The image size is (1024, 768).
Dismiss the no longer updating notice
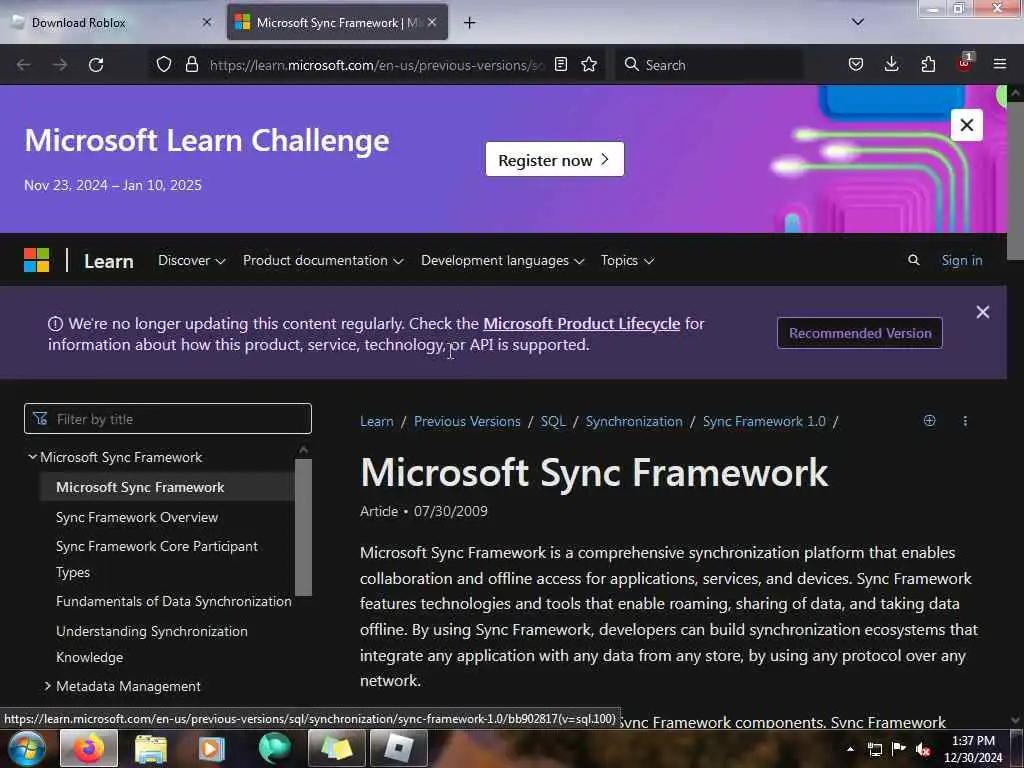pyautogui.click(x=982, y=312)
